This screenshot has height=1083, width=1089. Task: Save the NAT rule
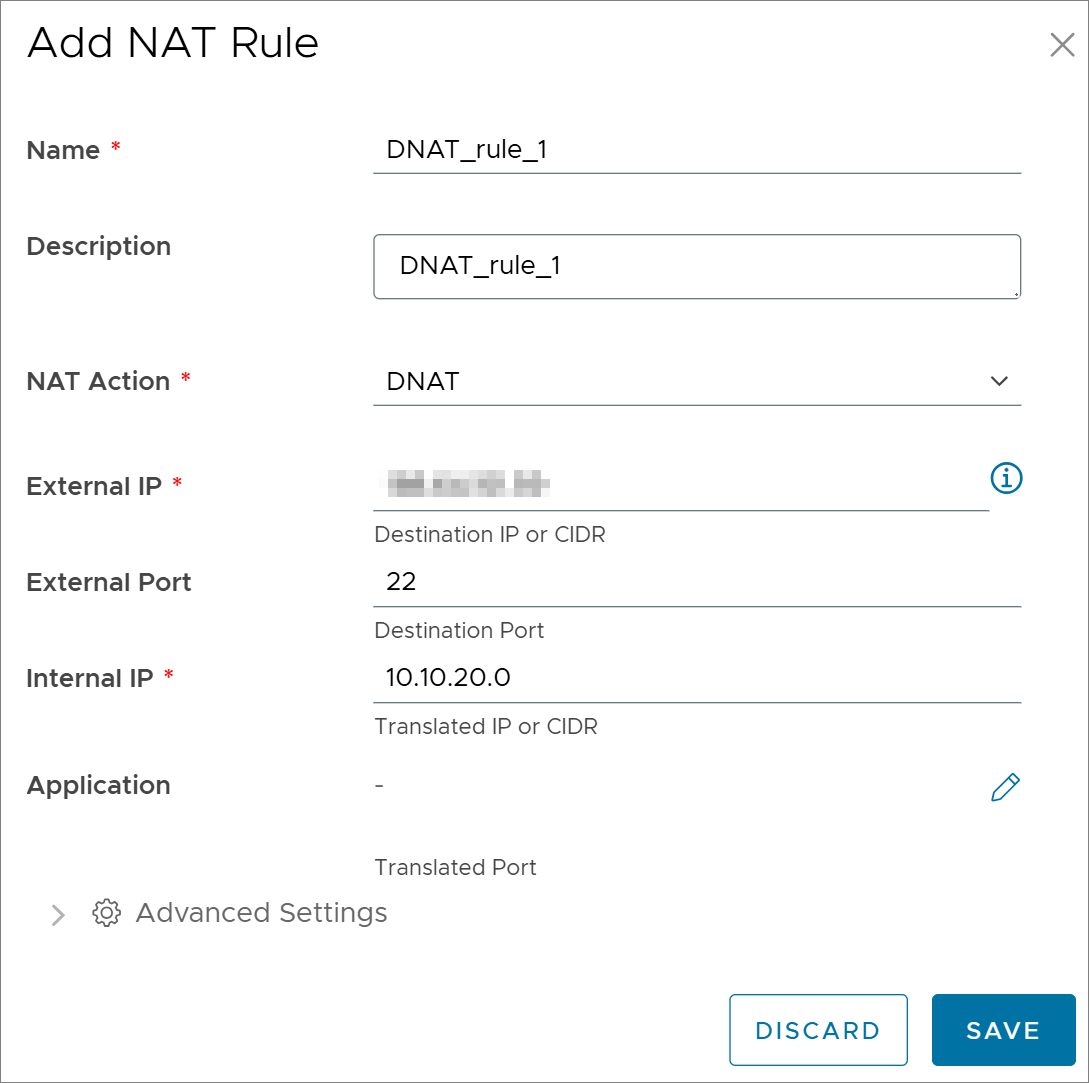click(1003, 1030)
